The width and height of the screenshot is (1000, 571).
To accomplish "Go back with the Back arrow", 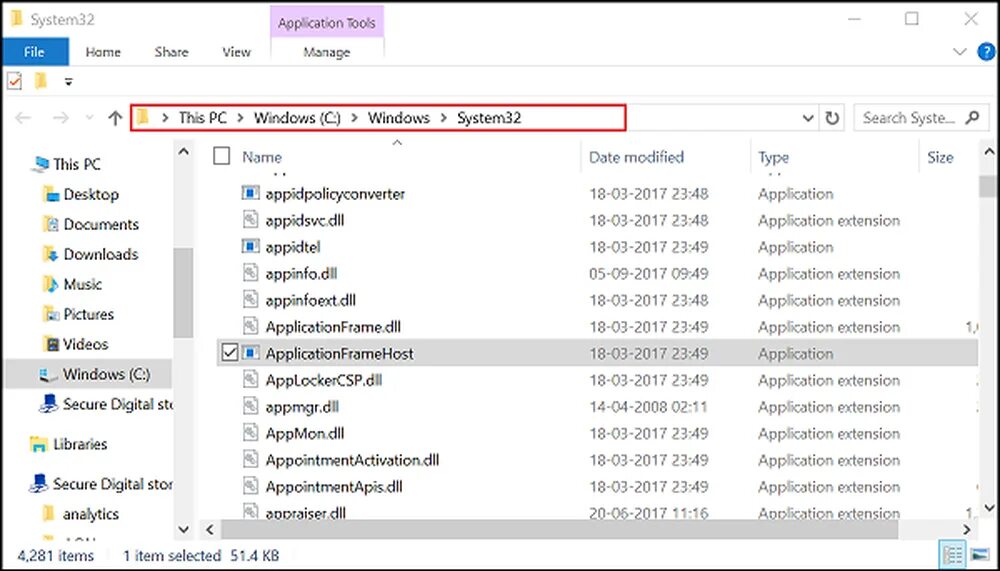I will point(23,118).
